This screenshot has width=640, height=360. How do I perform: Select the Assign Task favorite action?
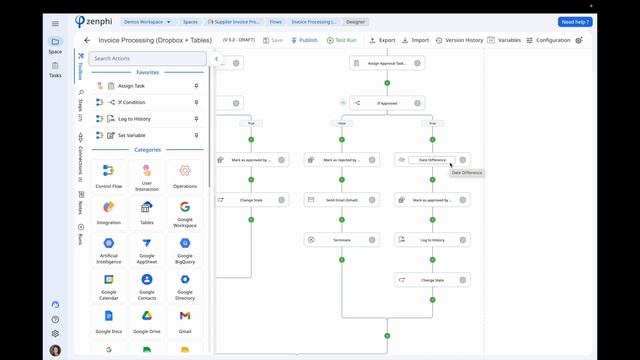[148, 86]
